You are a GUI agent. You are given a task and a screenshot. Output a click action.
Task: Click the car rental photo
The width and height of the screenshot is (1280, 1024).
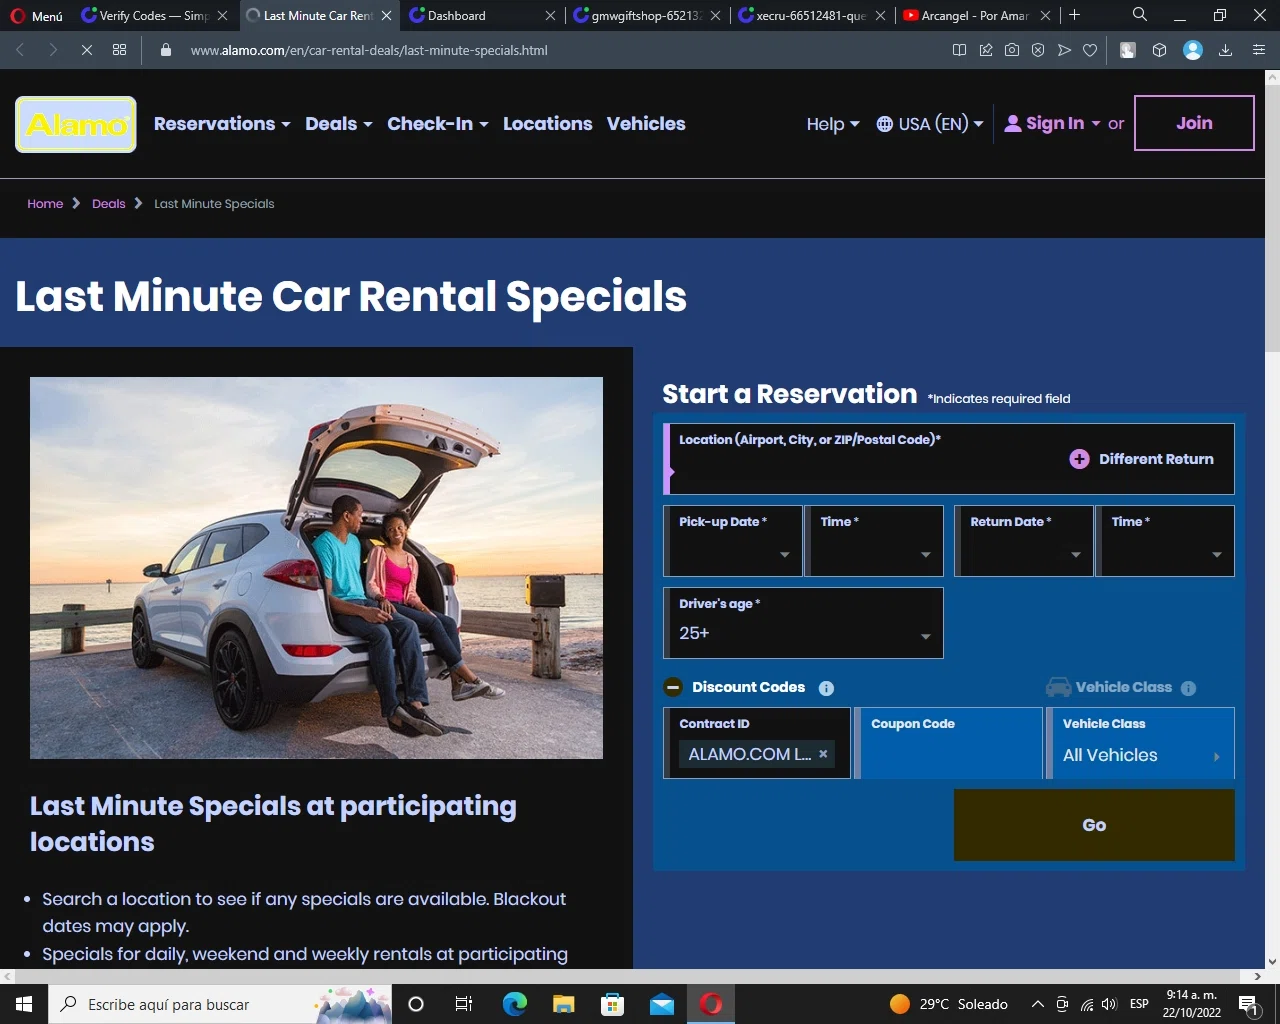pos(316,568)
